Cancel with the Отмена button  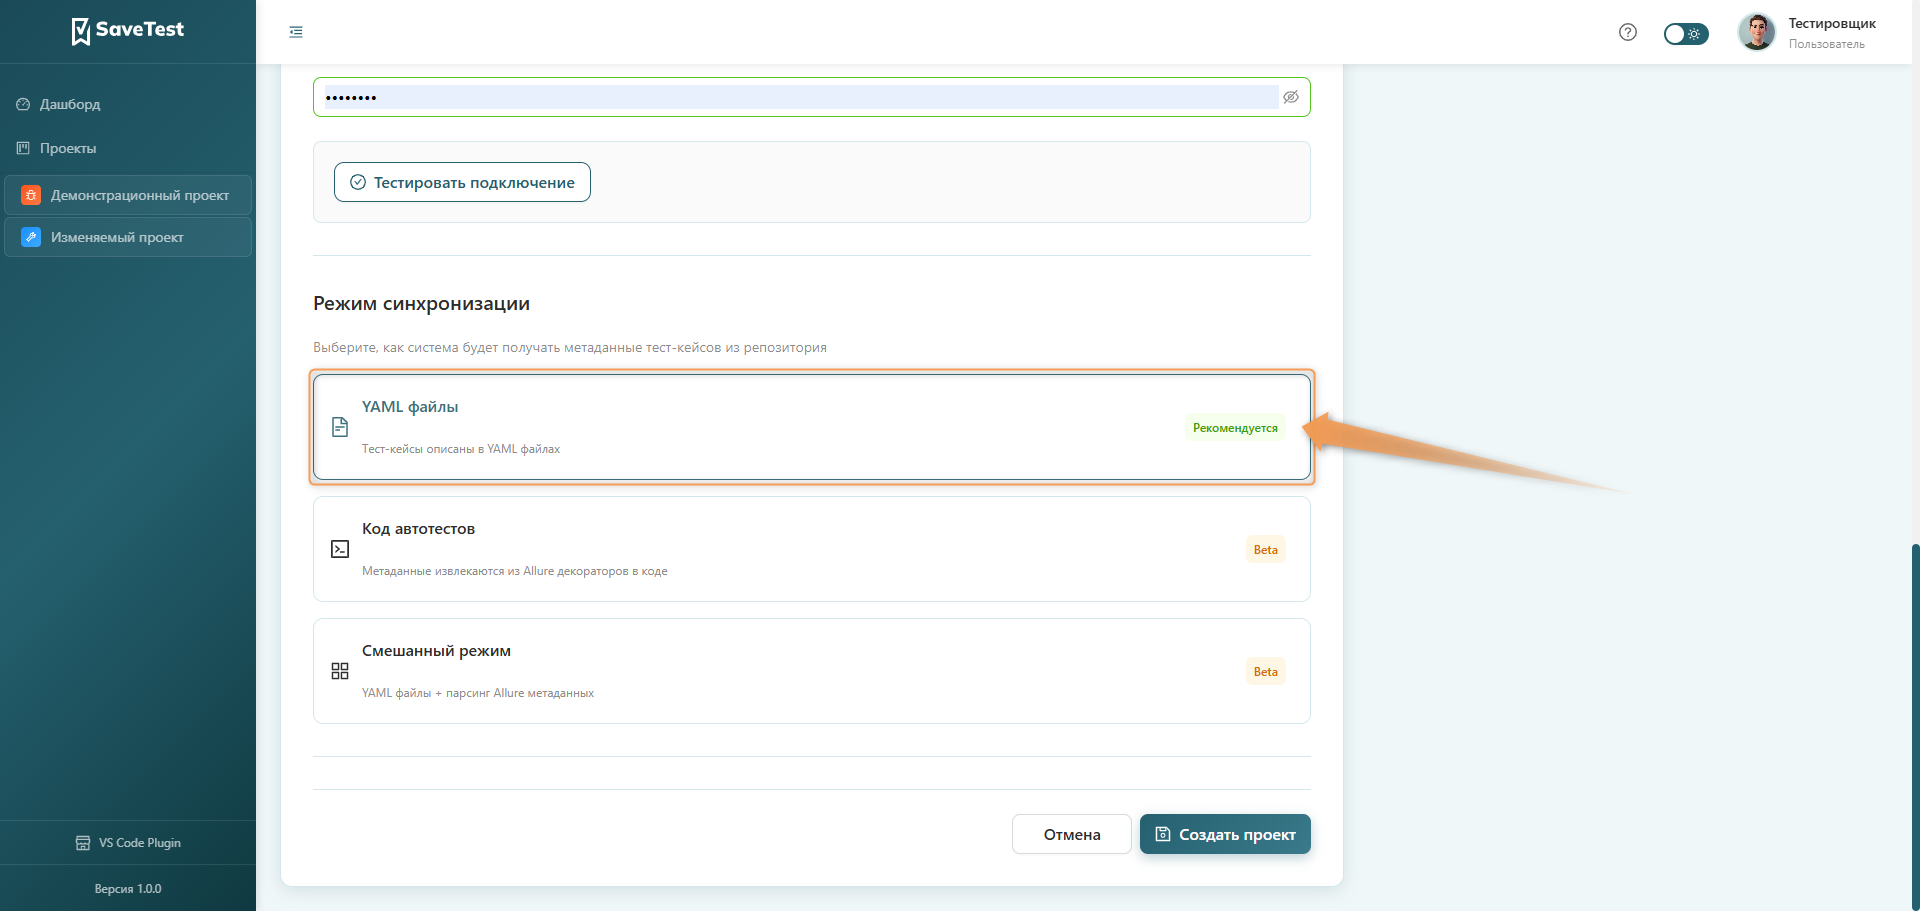click(1071, 834)
